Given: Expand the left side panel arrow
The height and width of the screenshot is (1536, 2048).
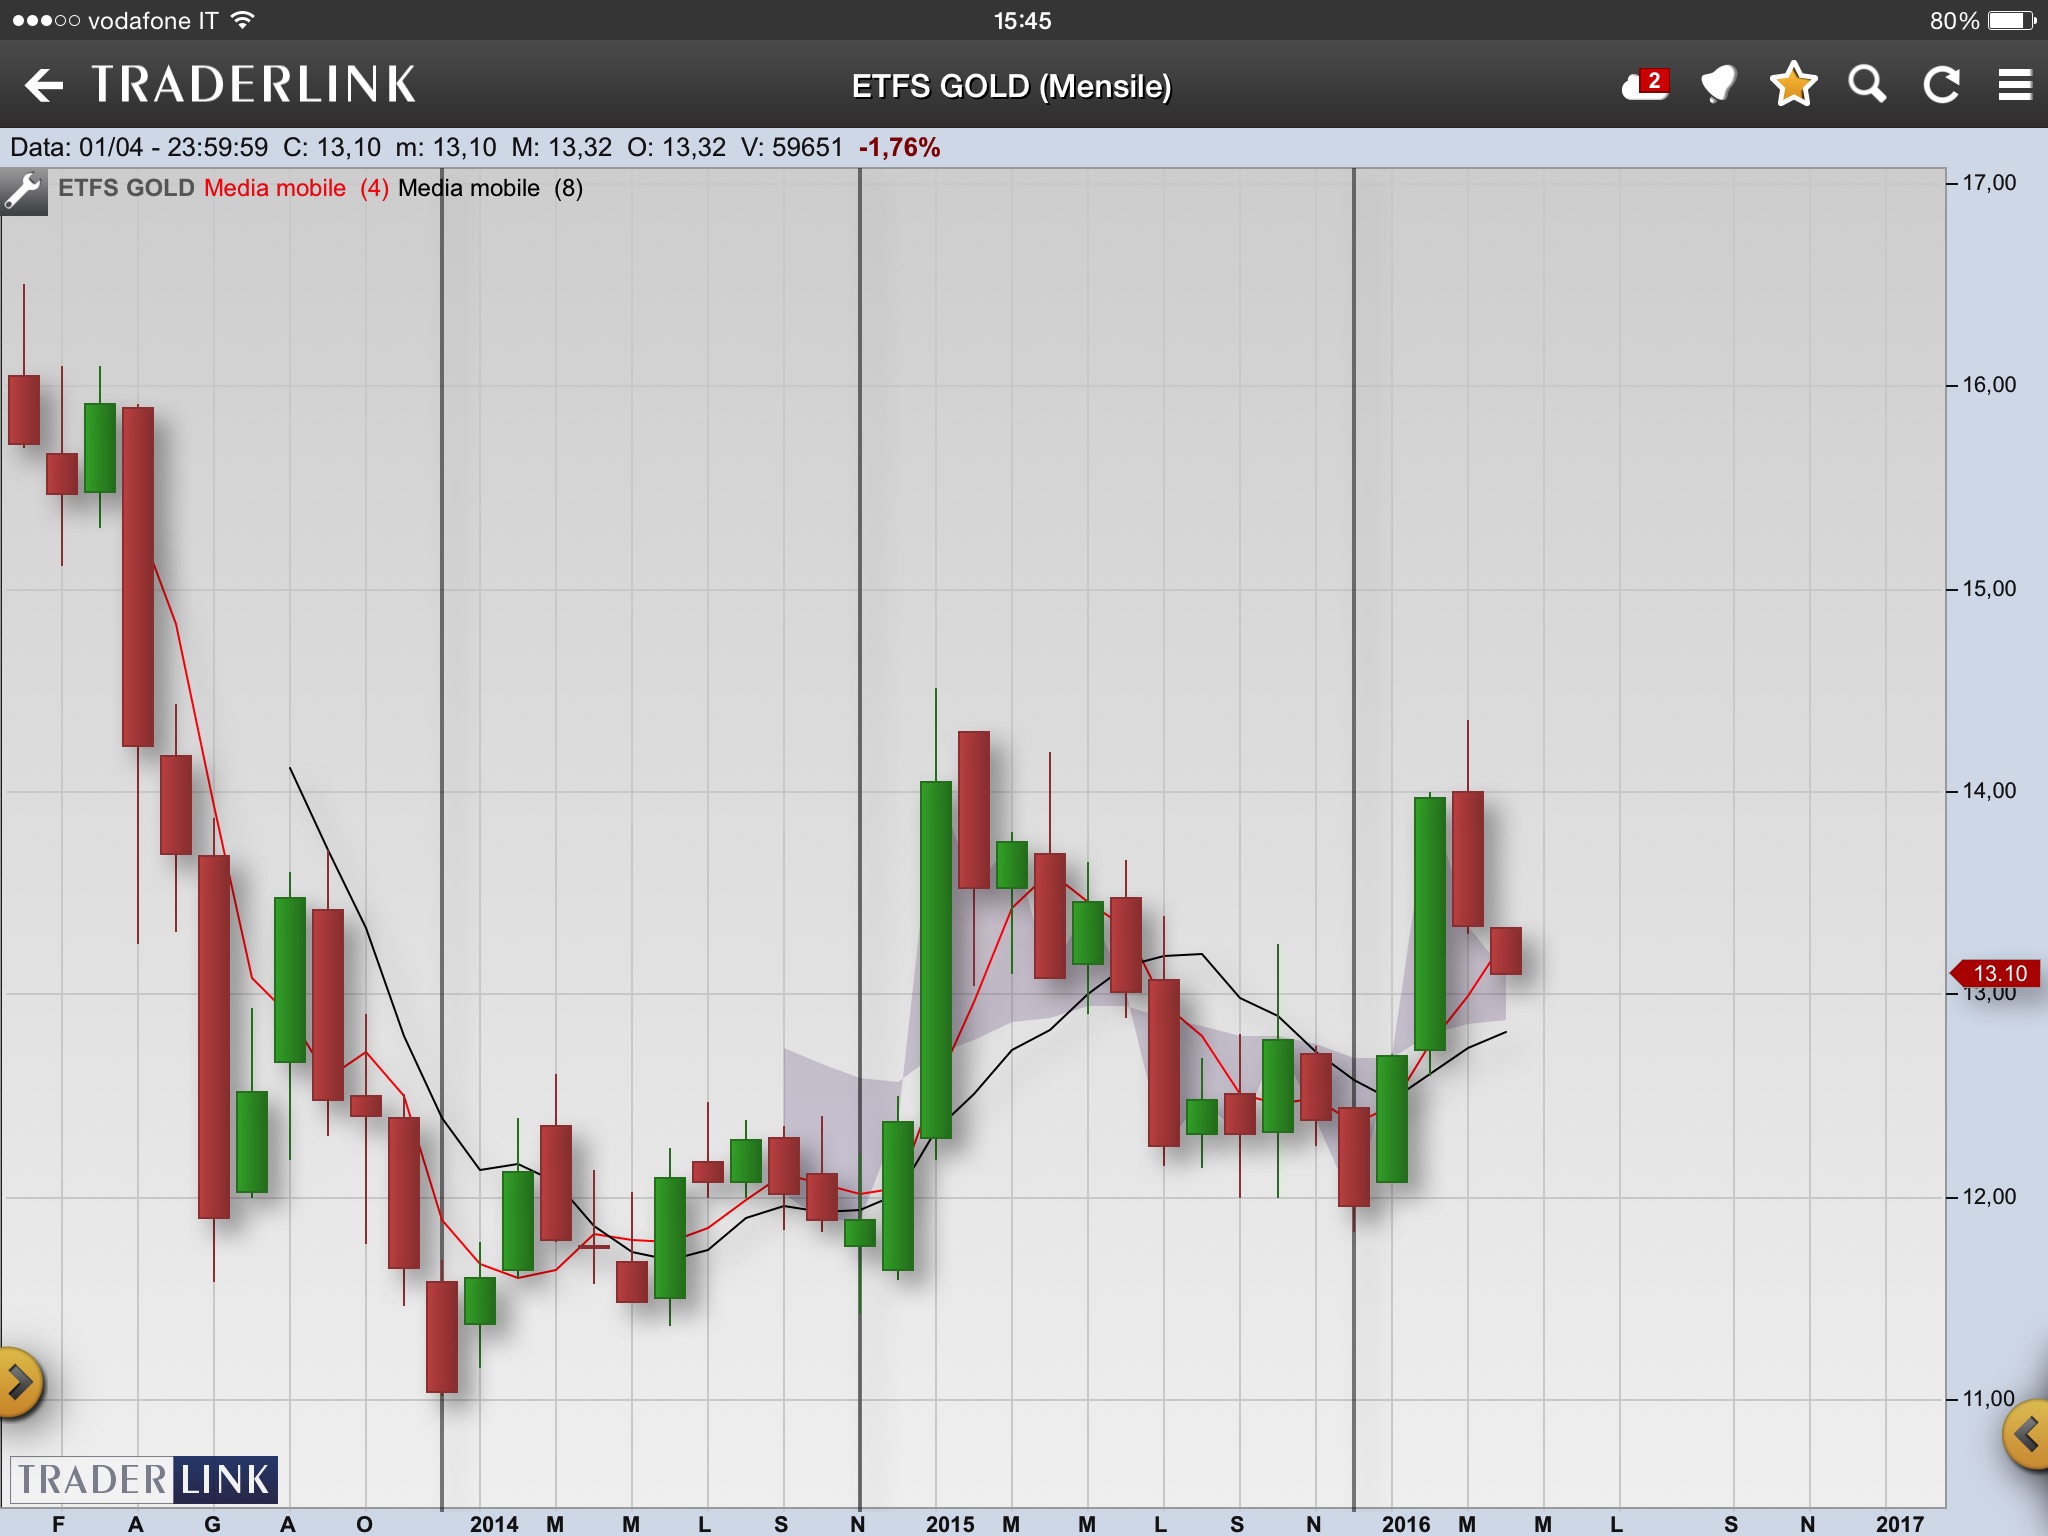Looking at the screenshot, I should pyautogui.click(x=19, y=1384).
